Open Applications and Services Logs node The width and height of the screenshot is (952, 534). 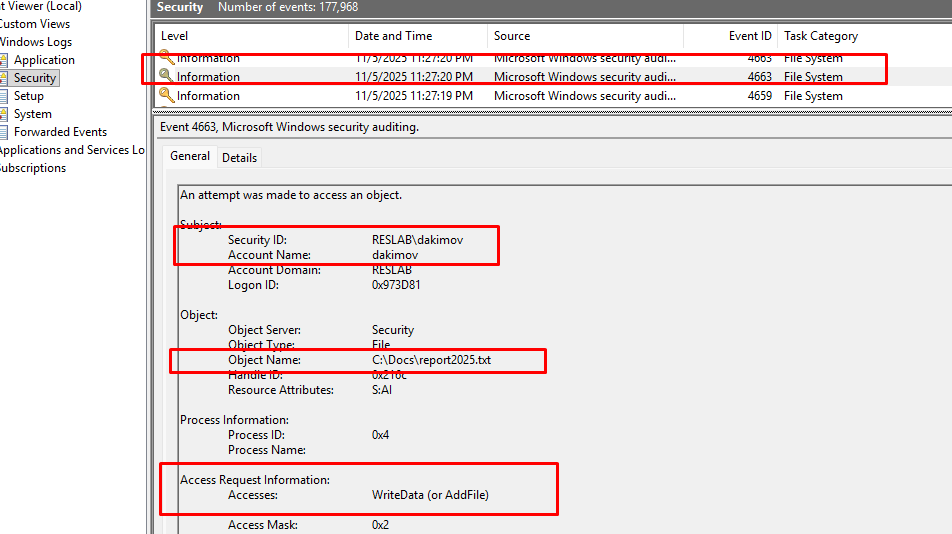click(x=72, y=150)
